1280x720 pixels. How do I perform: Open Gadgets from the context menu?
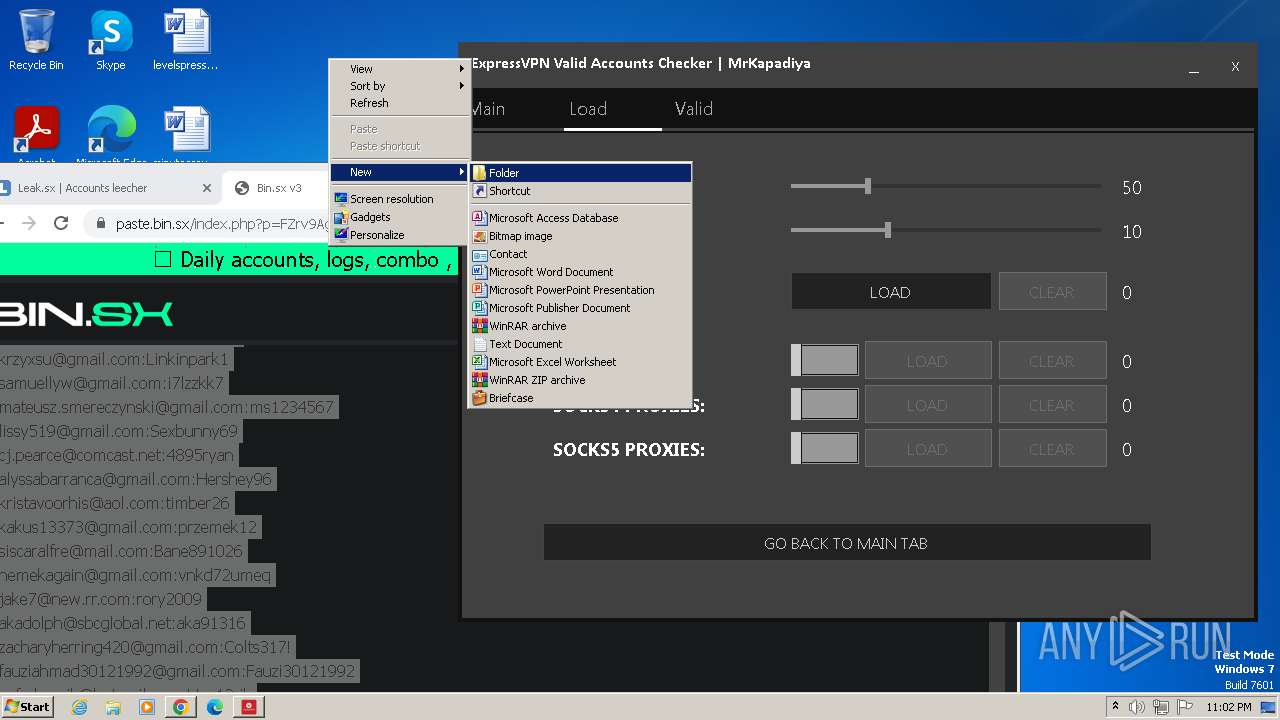pyautogui.click(x=400, y=217)
